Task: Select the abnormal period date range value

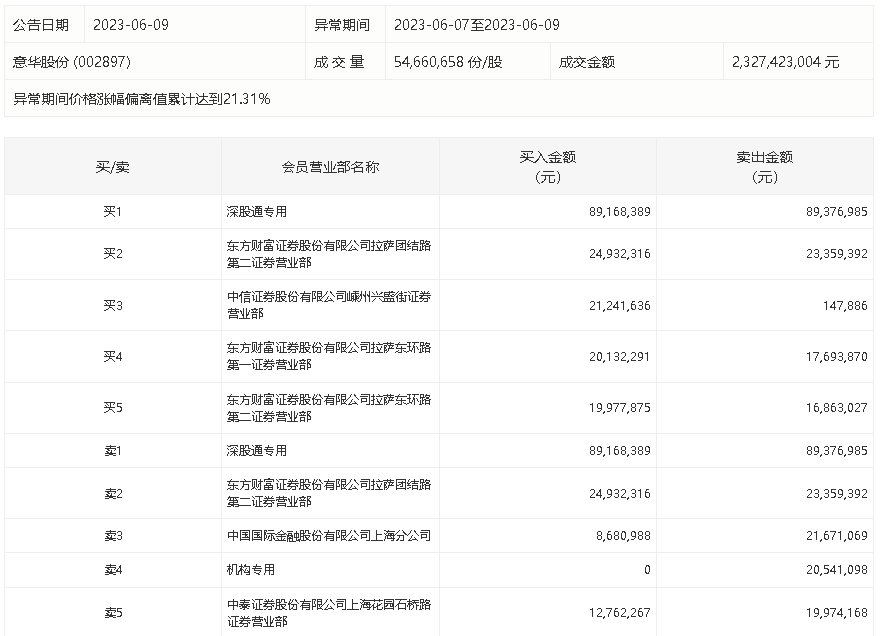Action: point(476,25)
